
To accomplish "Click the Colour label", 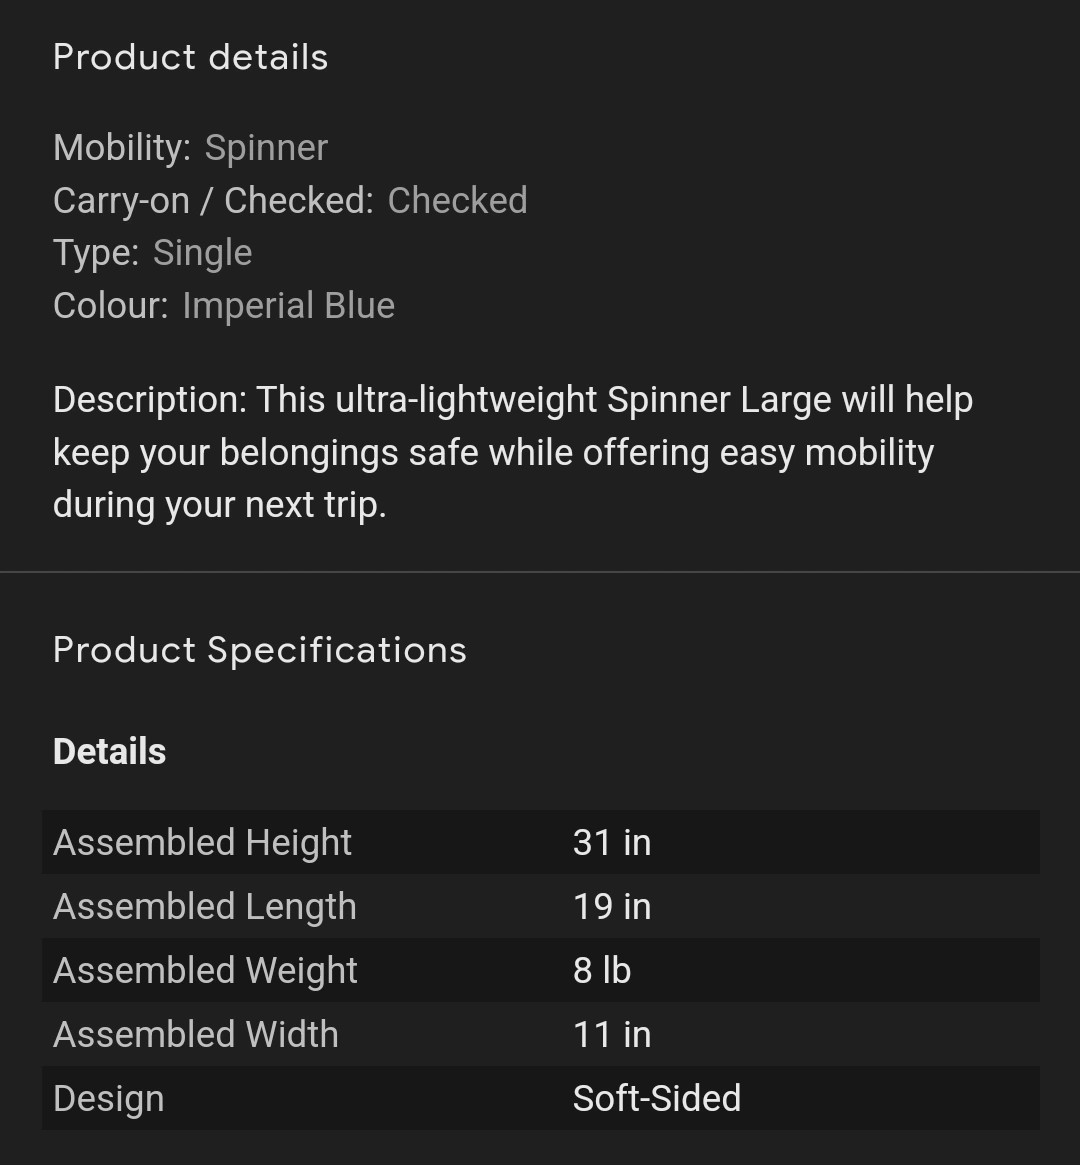I will pos(110,306).
